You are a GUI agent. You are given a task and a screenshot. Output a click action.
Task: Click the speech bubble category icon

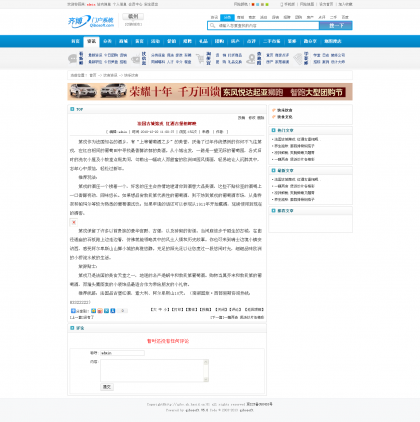tap(72, 59)
